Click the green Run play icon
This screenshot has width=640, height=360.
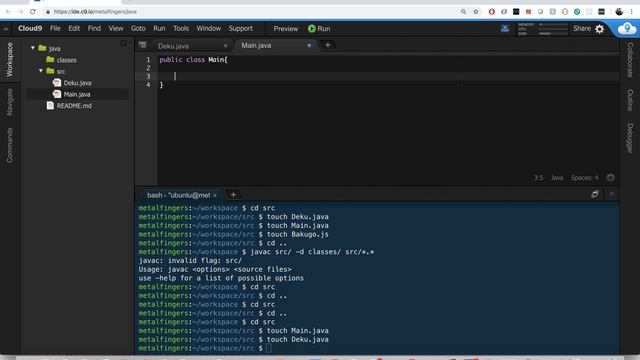tap(312, 29)
